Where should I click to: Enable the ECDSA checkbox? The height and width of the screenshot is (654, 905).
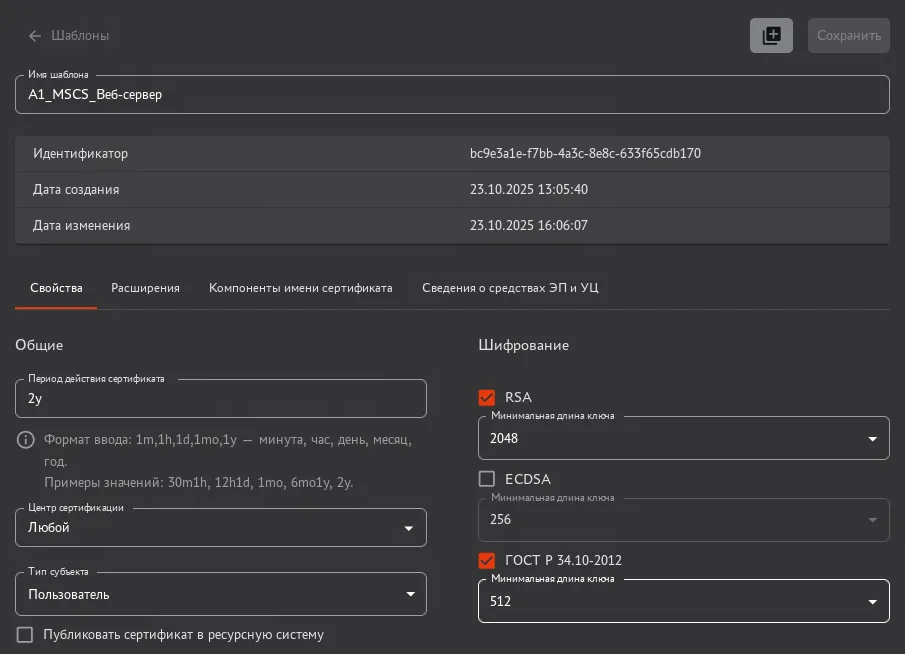[487, 479]
